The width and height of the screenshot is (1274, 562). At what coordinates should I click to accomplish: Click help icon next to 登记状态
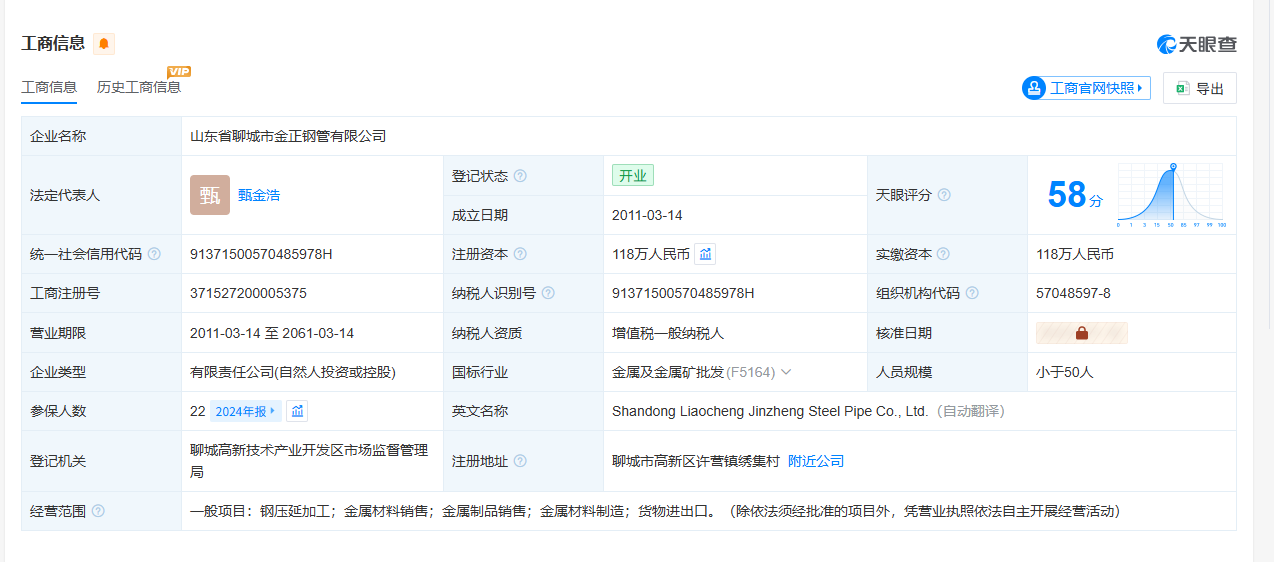[520, 176]
